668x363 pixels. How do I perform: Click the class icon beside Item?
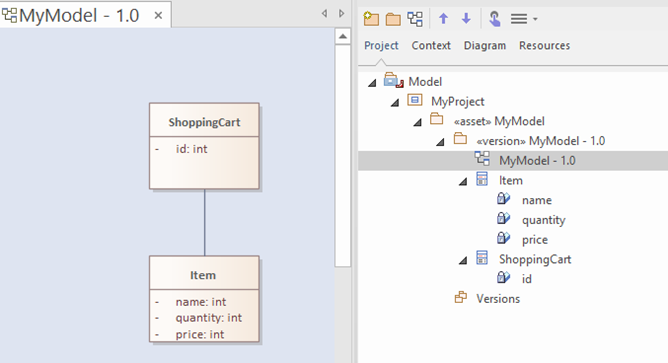click(x=482, y=179)
